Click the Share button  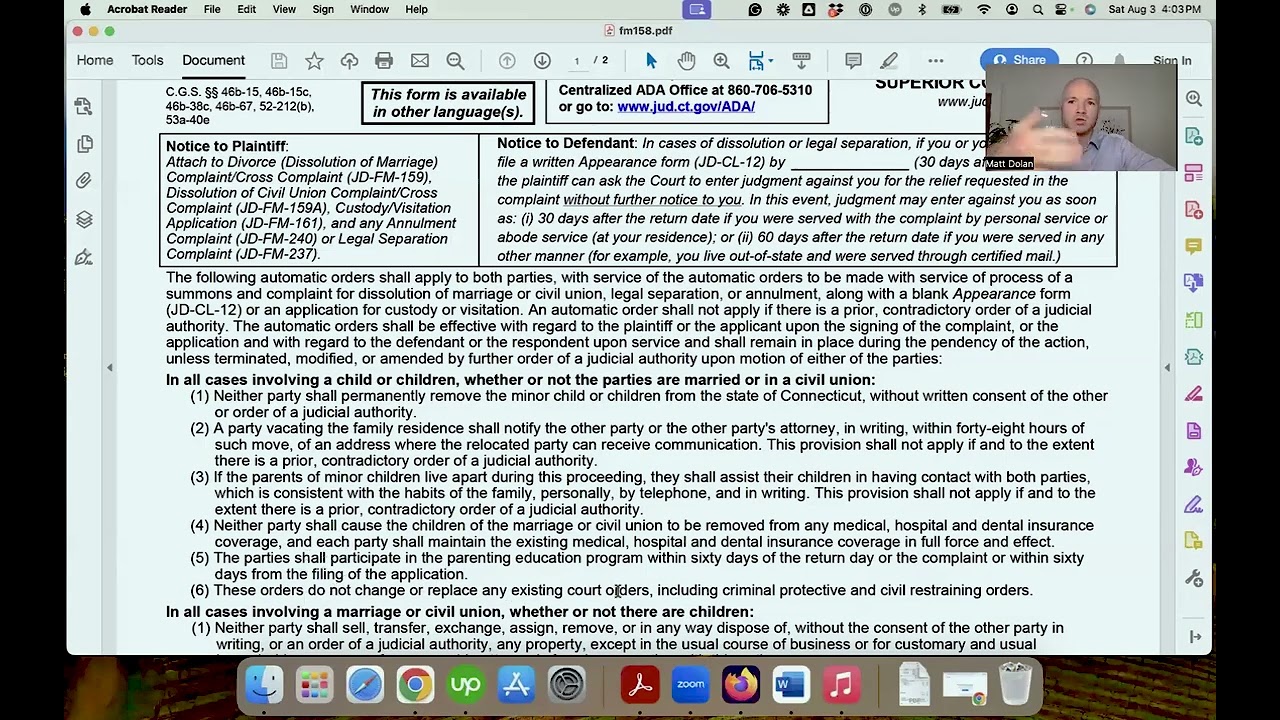1019,60
